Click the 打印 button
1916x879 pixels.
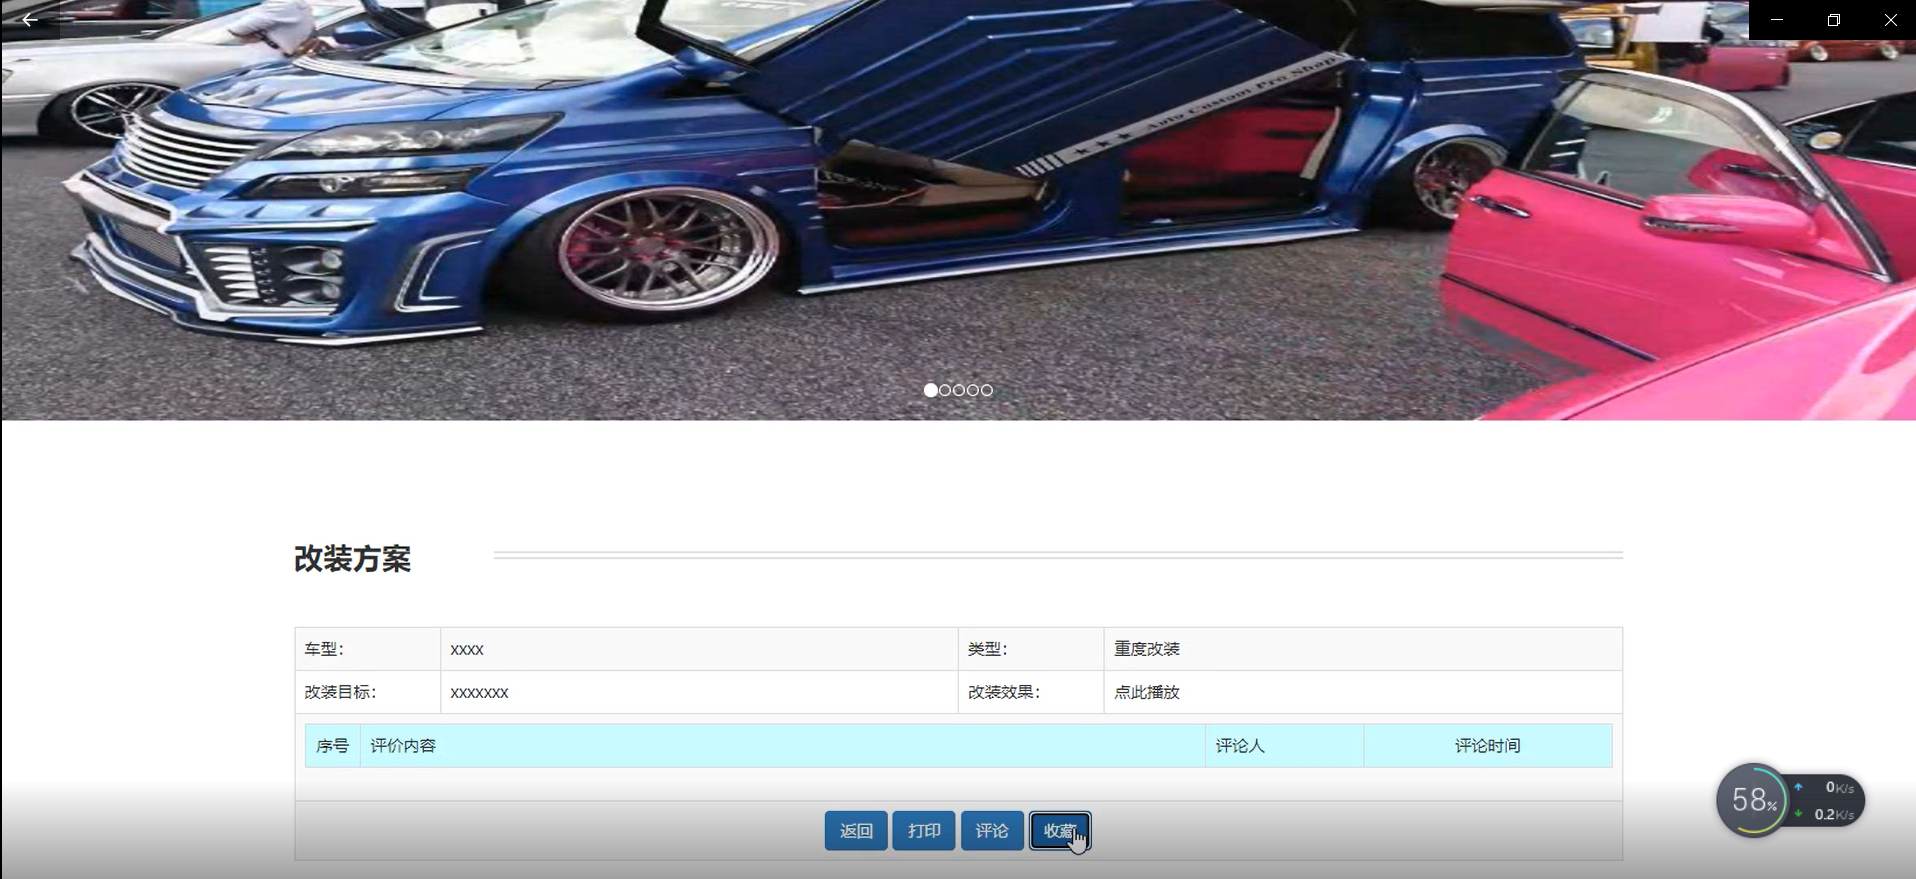[x=924, y=831]
